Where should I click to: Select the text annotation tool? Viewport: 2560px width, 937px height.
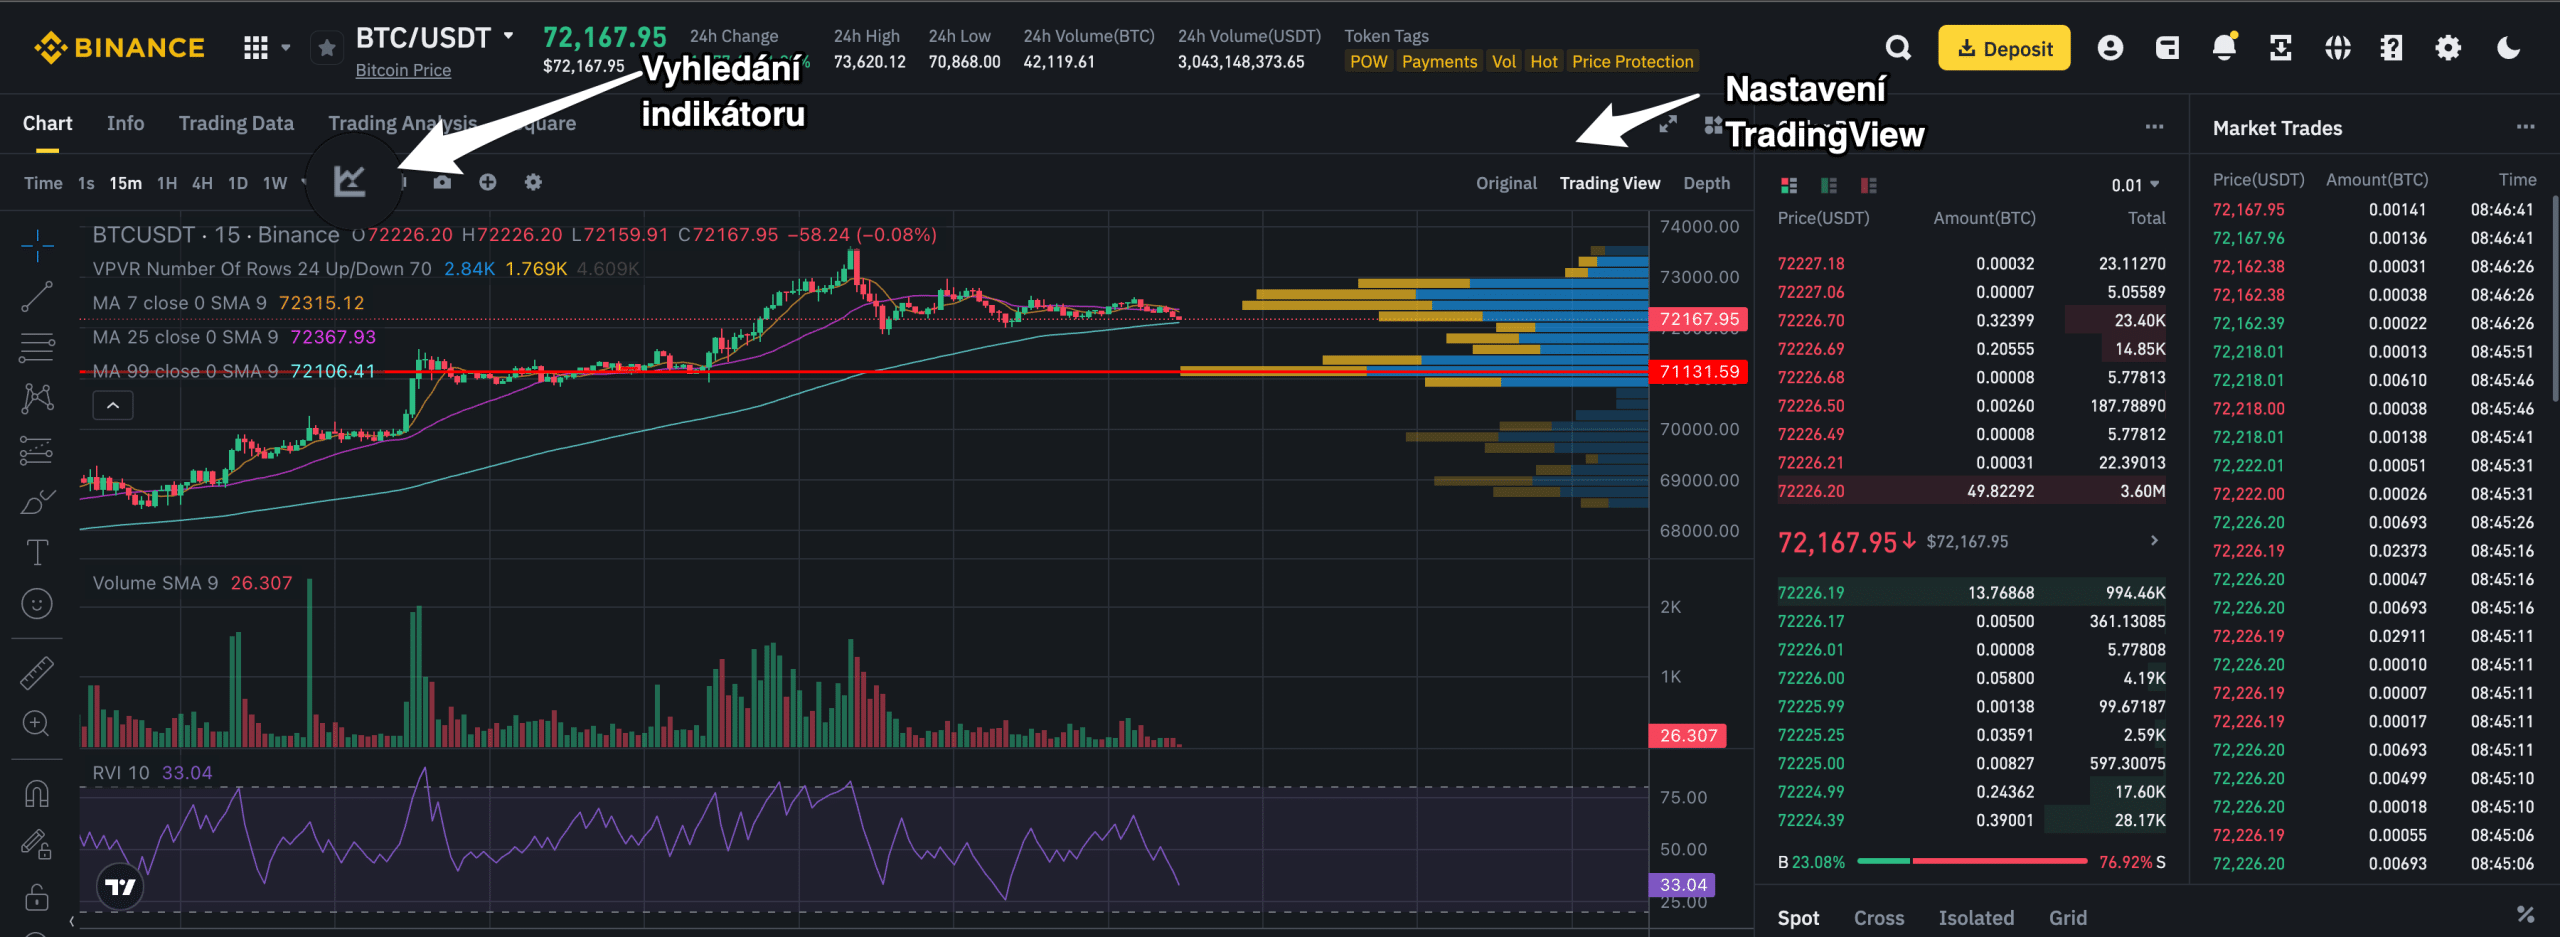[x=37, y=552]
